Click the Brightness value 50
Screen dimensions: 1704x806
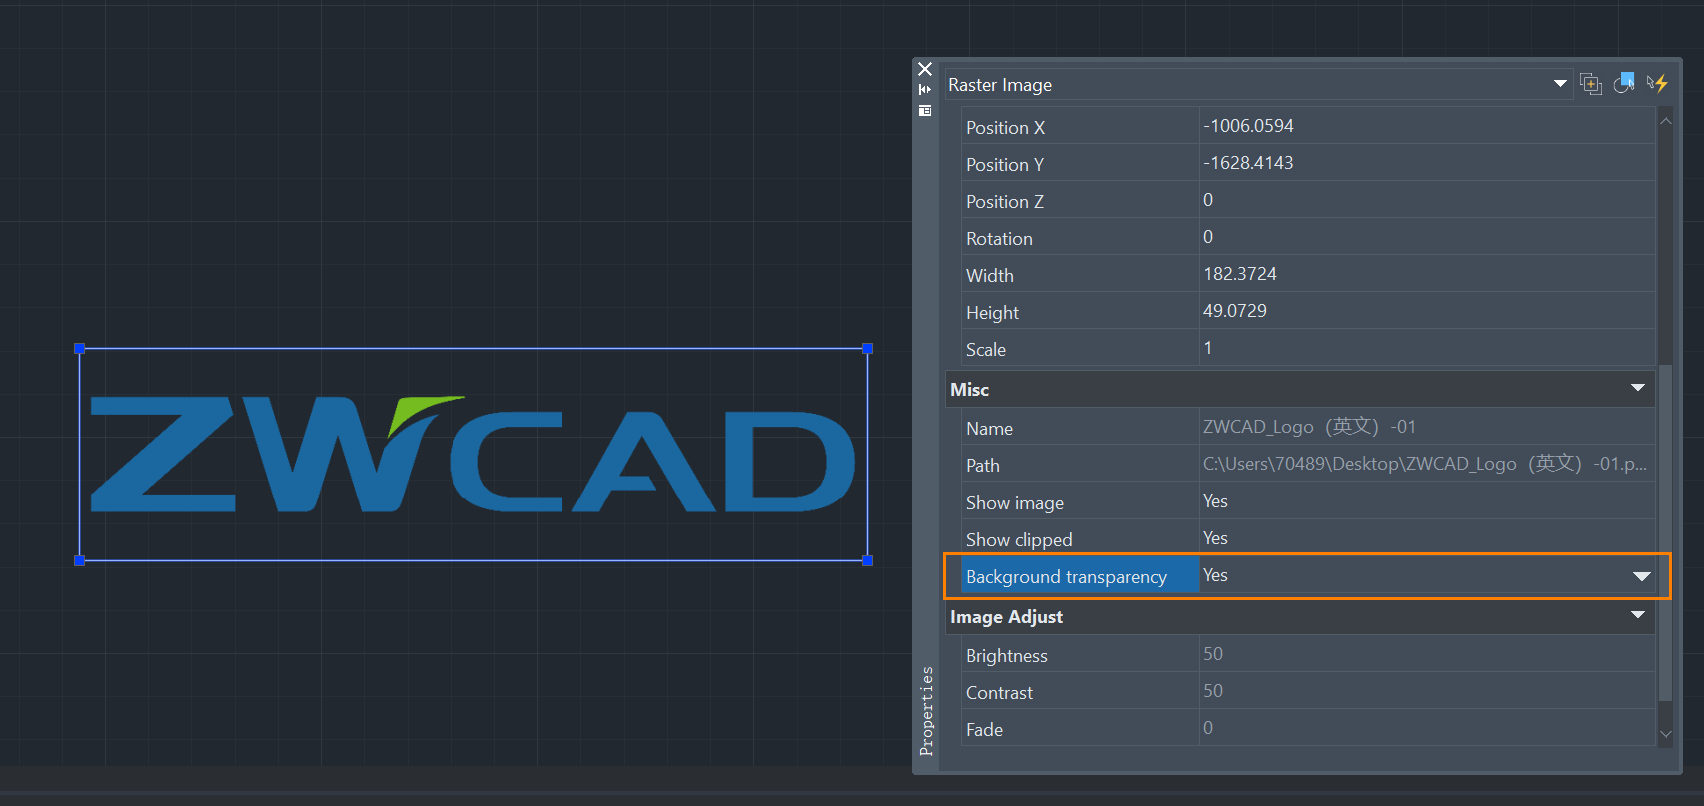[1213, 654]
